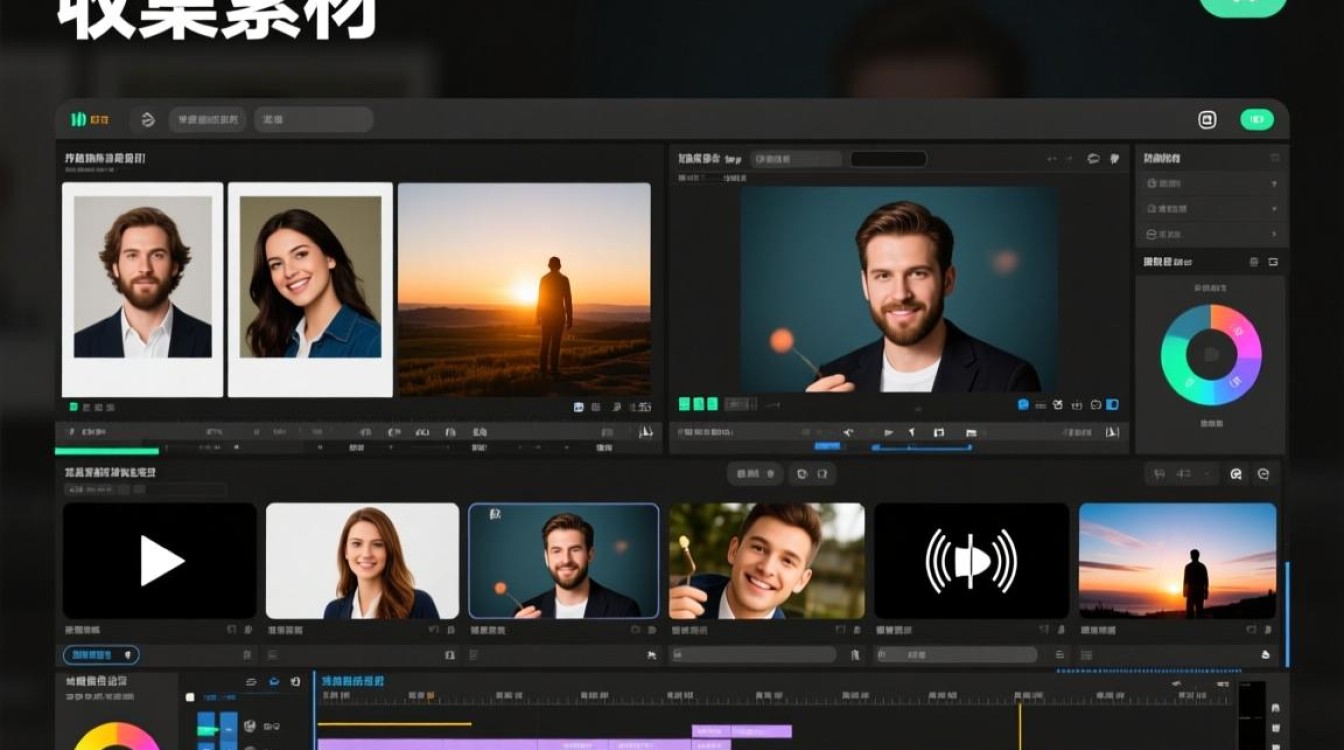Select the sunset silhouette thumbnail in media grid
This screenshot has height=750, width=1344.
point(1177,560)
